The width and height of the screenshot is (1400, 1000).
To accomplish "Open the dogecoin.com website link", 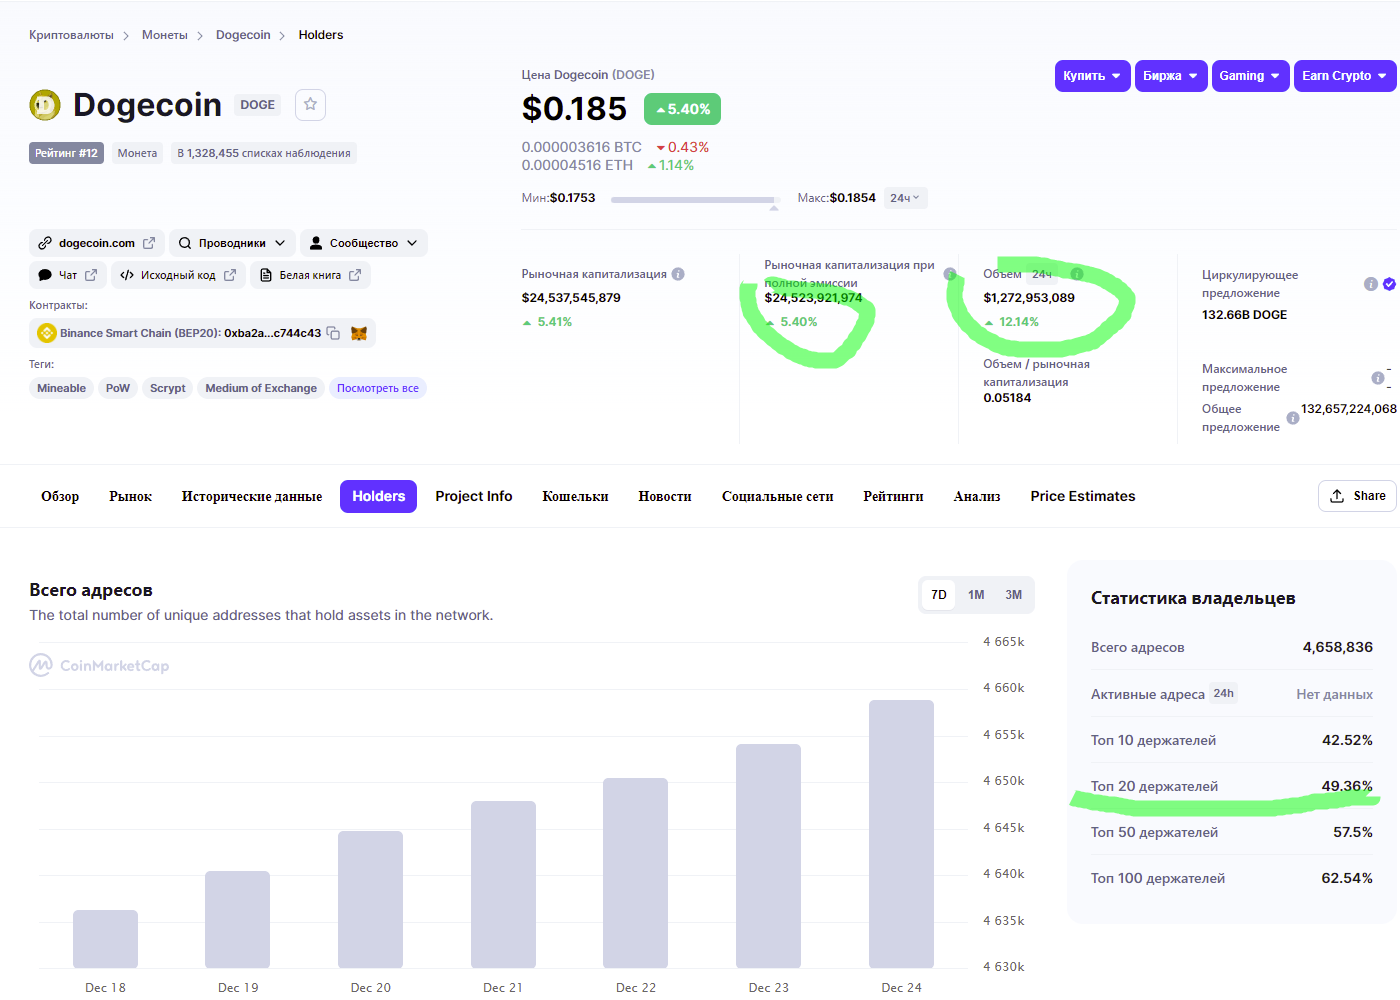I will click(x=97, y=243).
